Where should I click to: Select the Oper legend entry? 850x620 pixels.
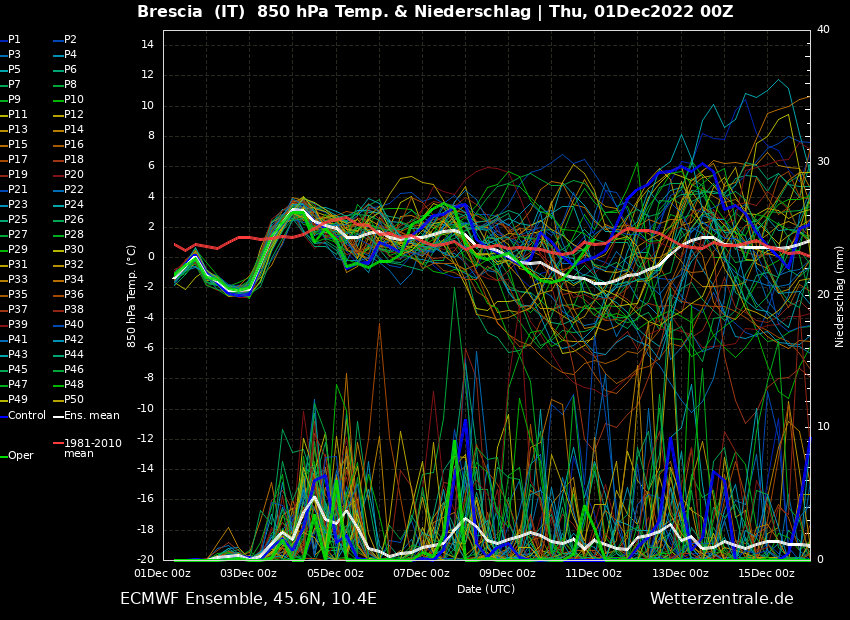20,455
